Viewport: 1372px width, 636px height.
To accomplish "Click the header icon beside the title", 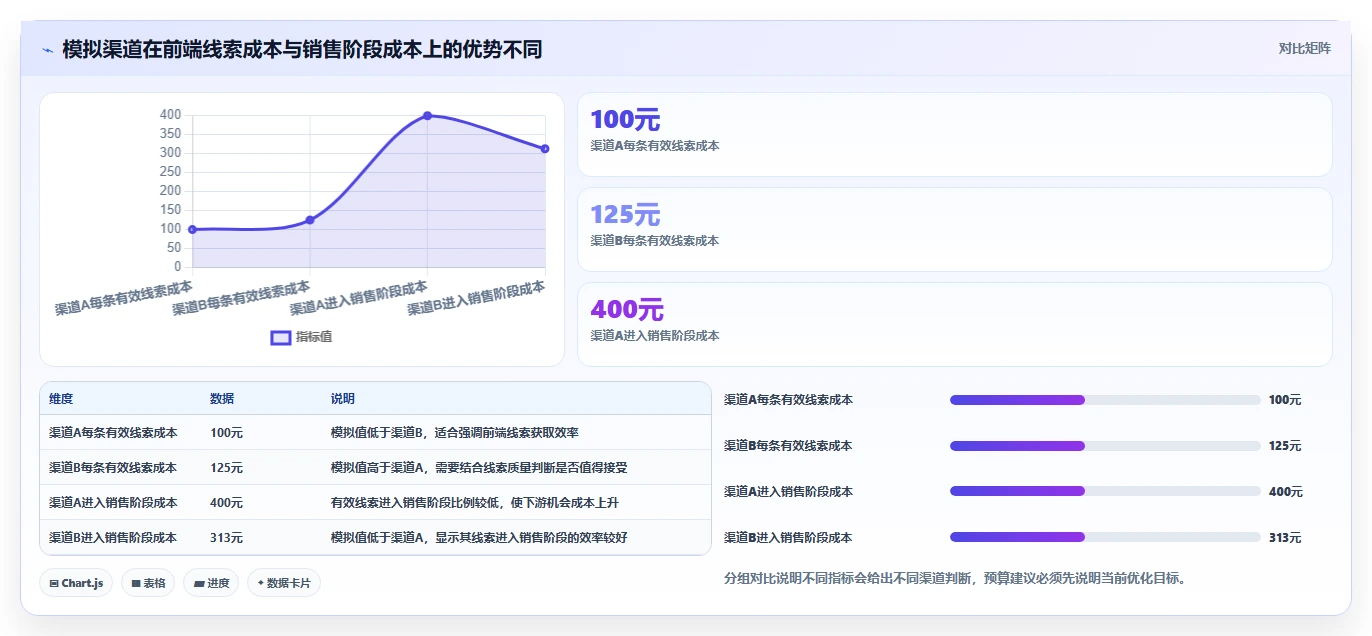I will coord(47,50).
